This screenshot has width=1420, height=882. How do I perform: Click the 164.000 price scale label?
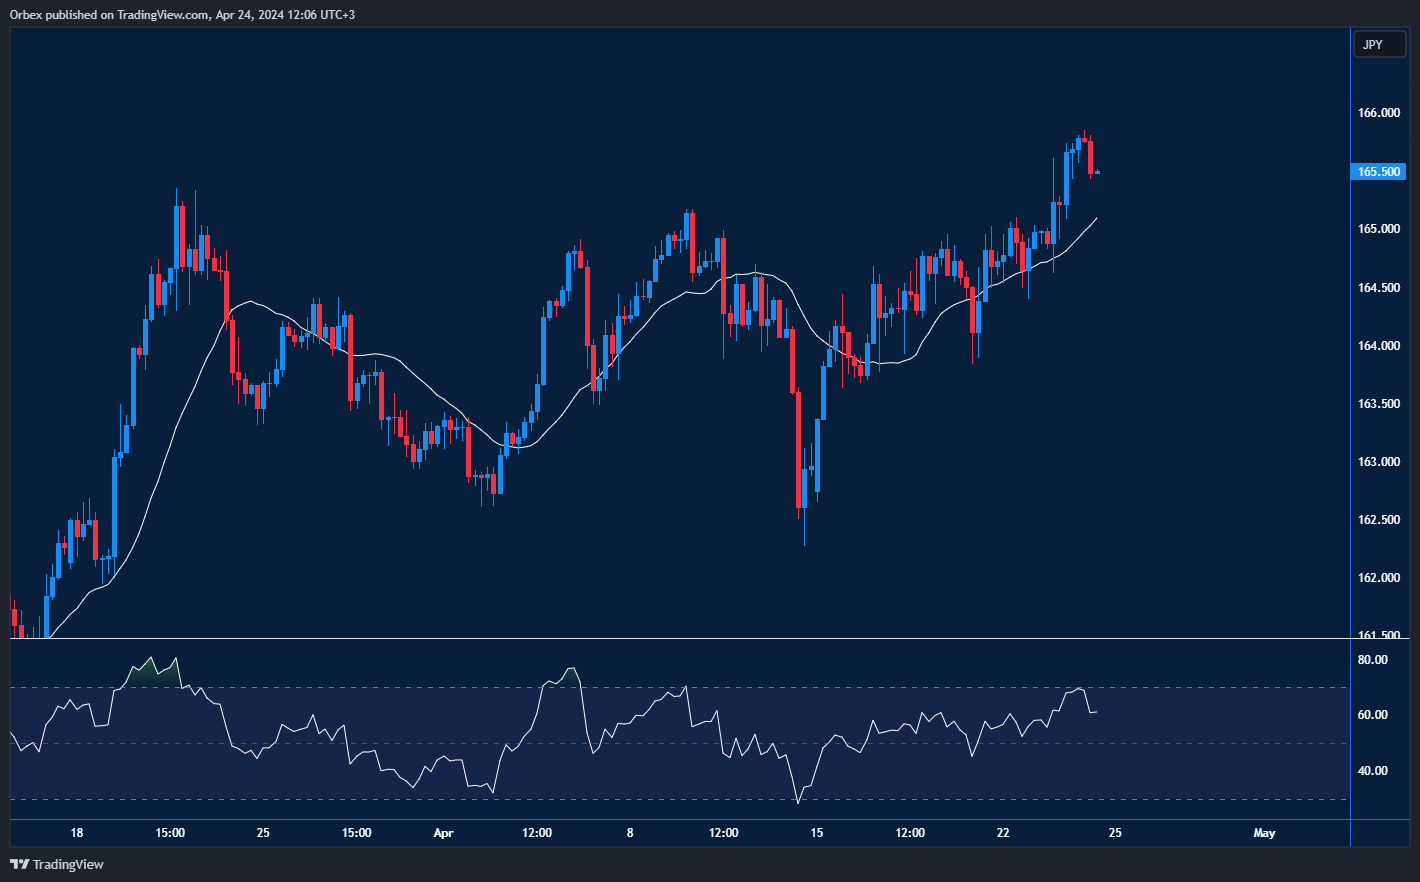click(1378, 346)
